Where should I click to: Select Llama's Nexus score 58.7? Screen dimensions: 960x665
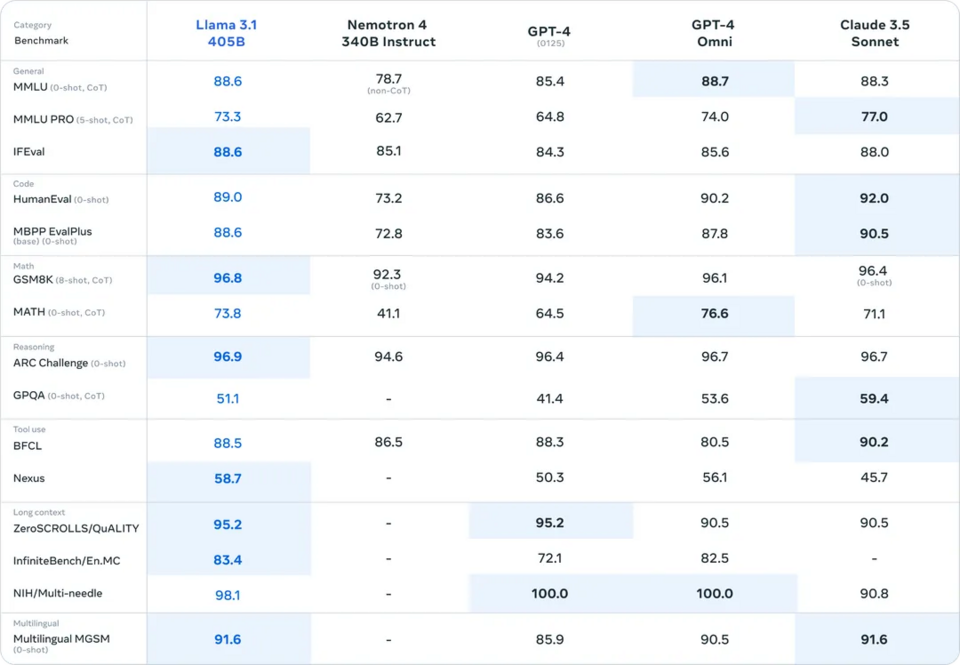pos(228,479)
